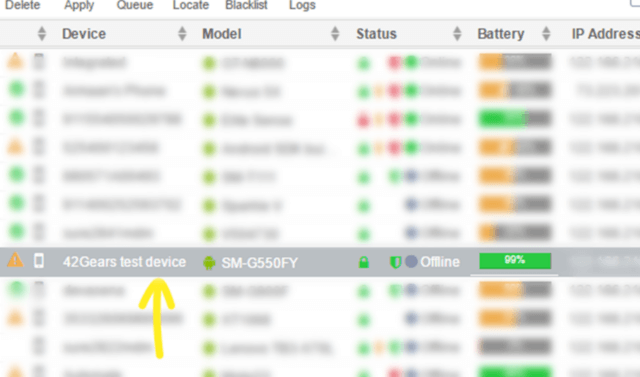Click the orange warning triangle in first row
Viewport: 640px width, 377px height.
click(15, 61)
